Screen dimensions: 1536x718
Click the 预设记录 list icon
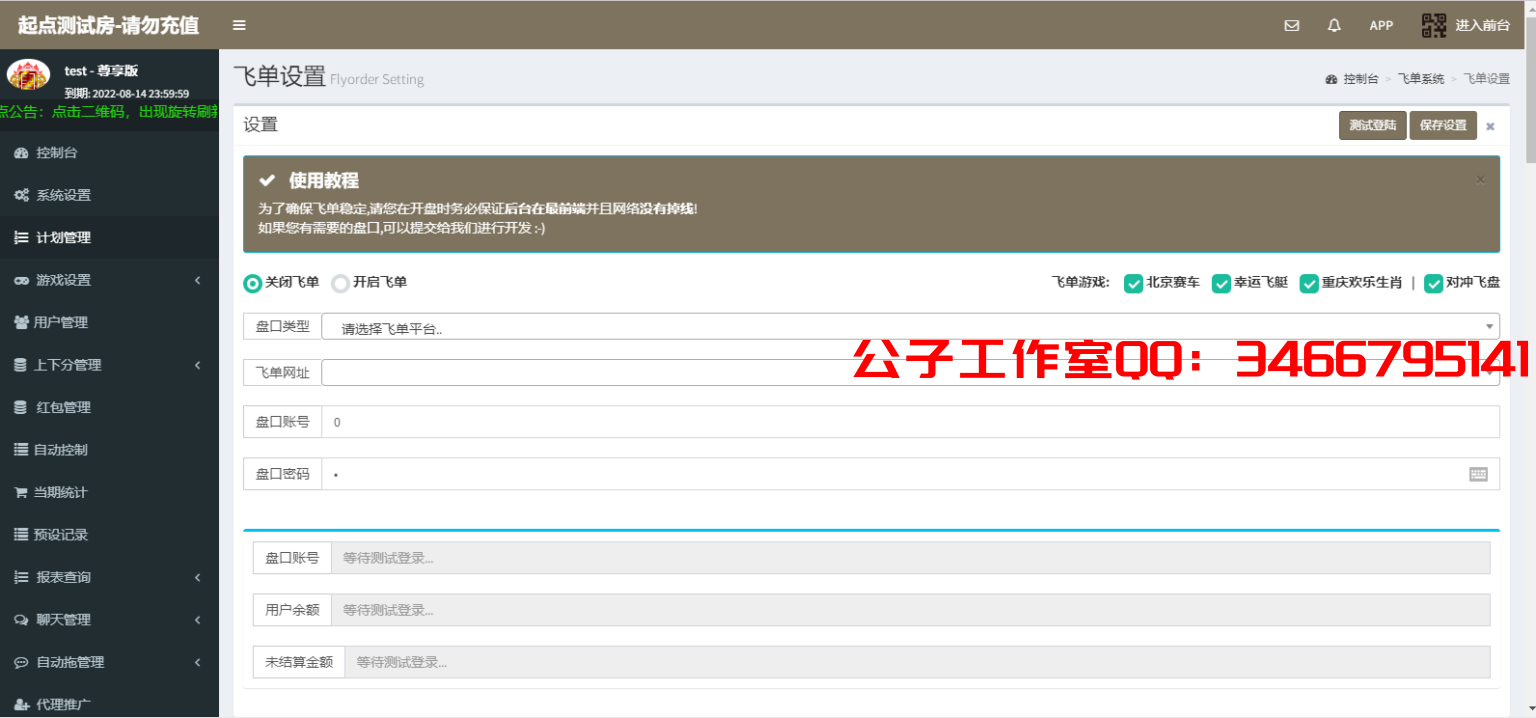(x=21, y=535)
